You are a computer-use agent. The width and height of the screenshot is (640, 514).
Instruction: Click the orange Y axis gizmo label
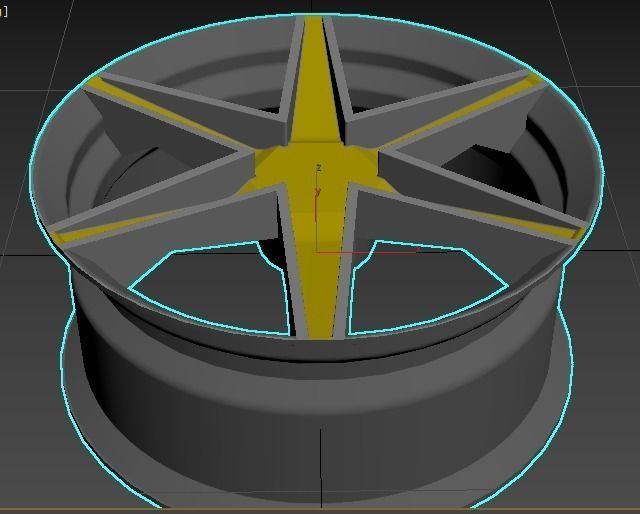click(x=318, y=191)
